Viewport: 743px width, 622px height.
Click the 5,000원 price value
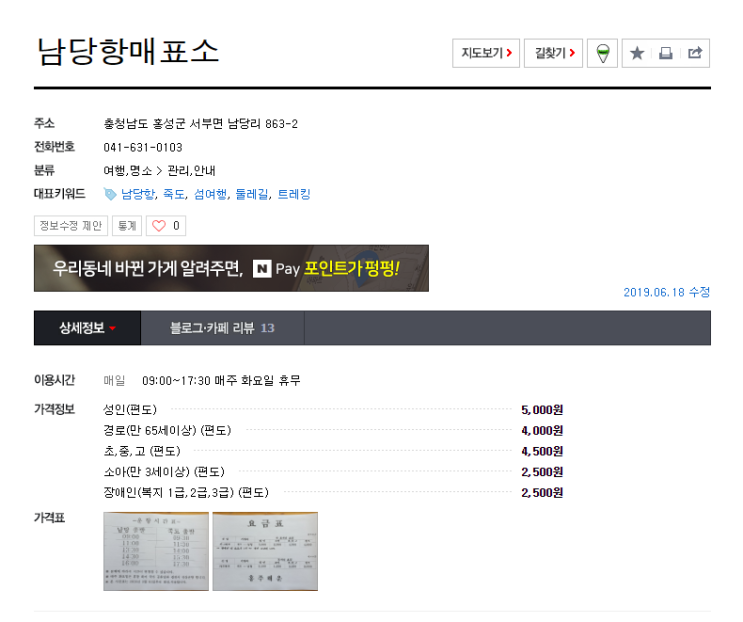(x=542, y=410)
